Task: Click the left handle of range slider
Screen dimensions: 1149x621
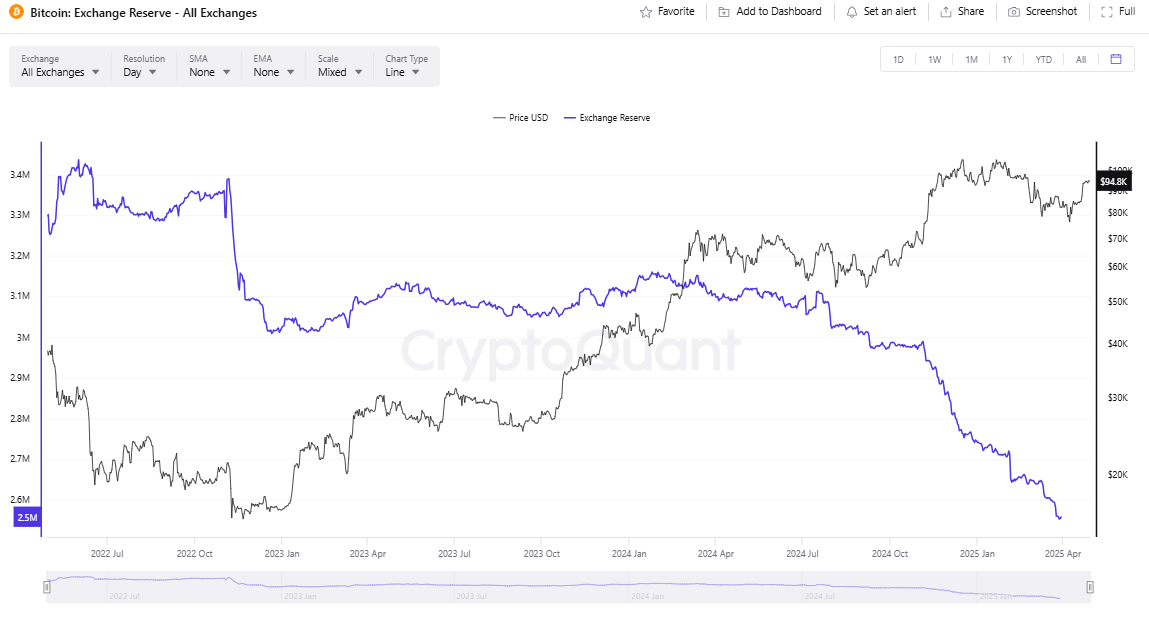Action: tap(47, 587)
